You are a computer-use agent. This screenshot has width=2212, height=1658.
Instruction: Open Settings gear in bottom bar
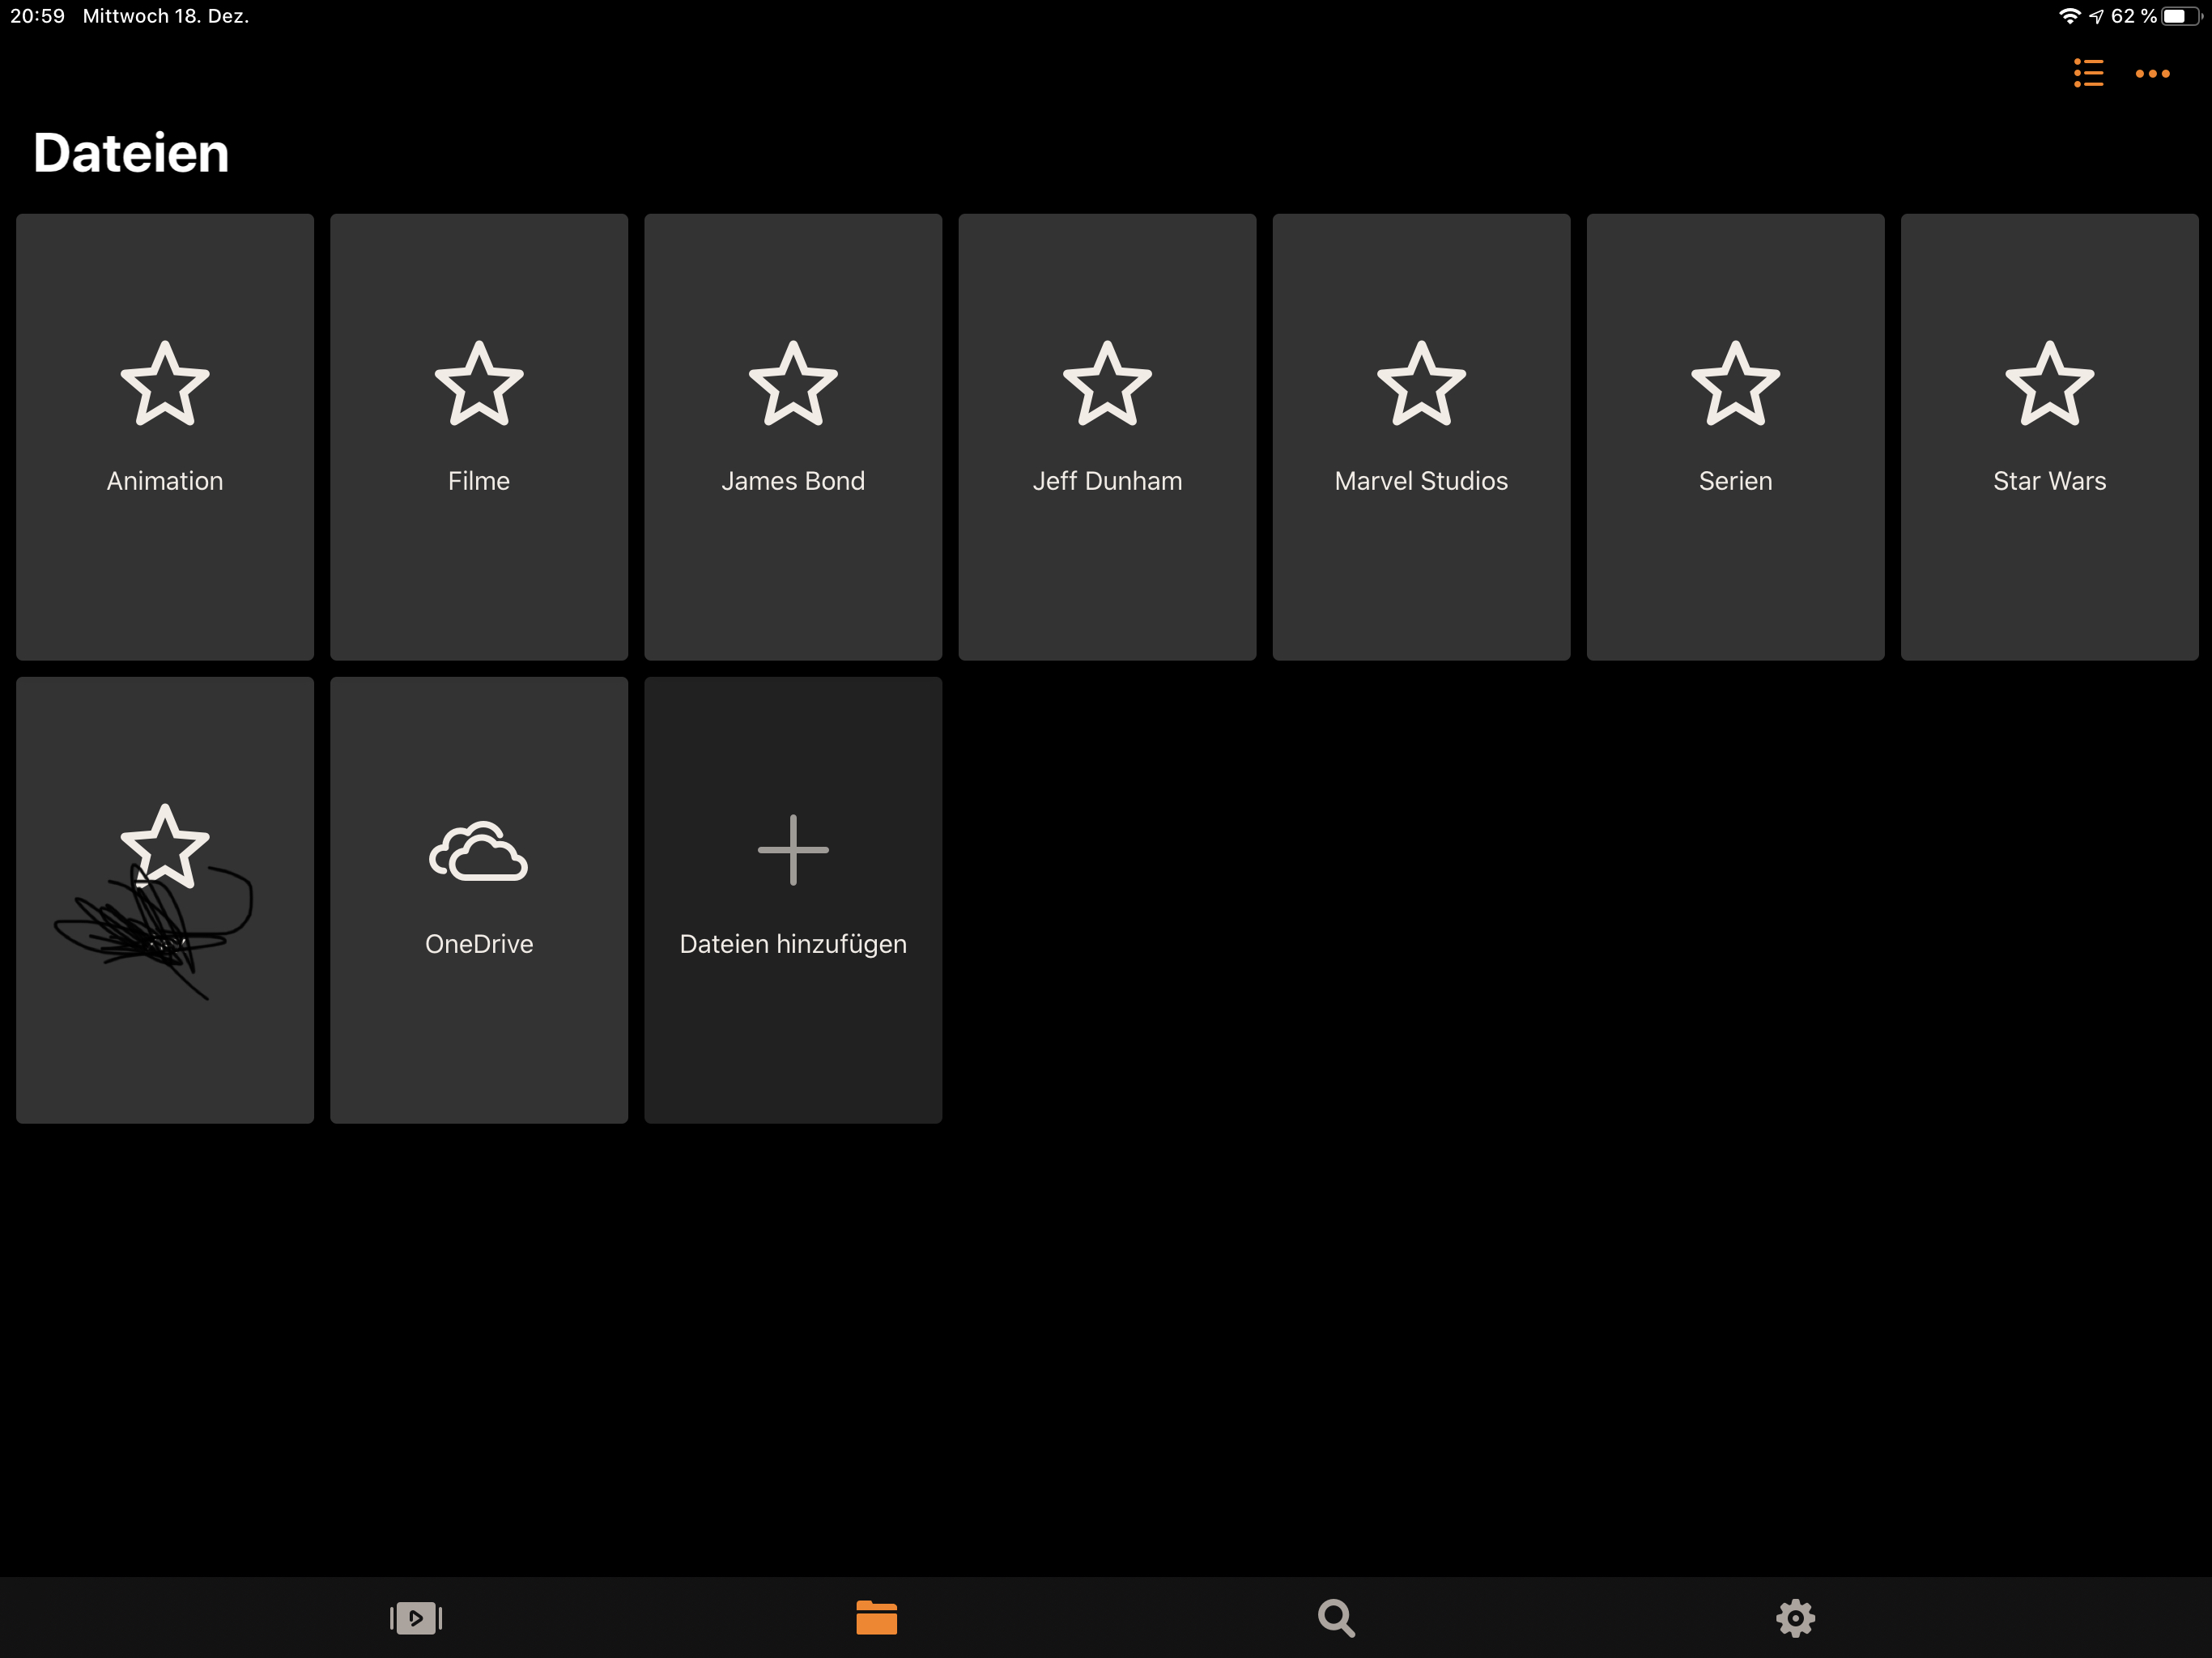[1795, 1617]
